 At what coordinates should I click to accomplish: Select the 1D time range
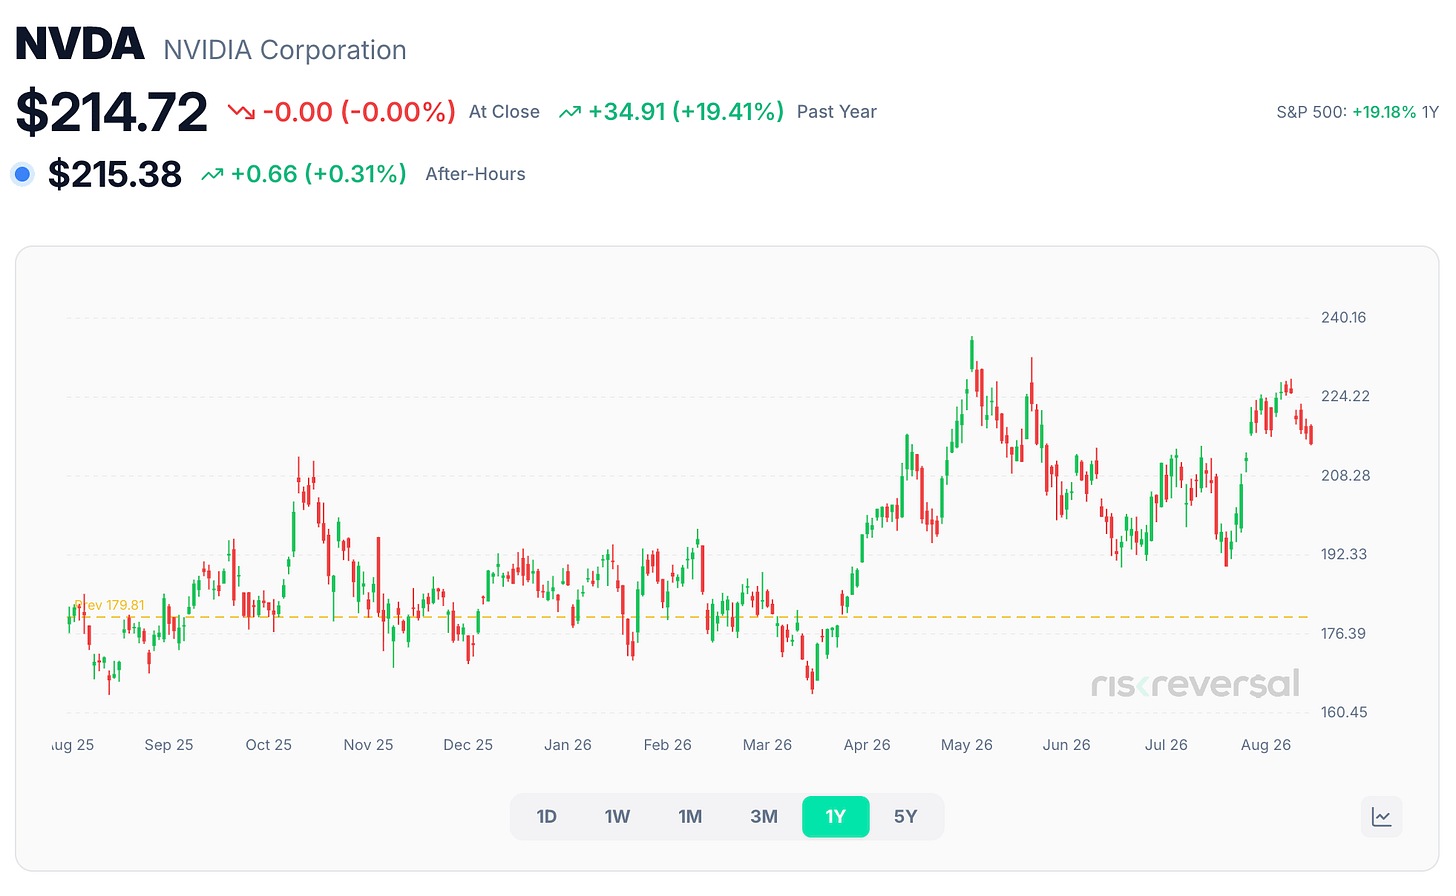[546, 817]
